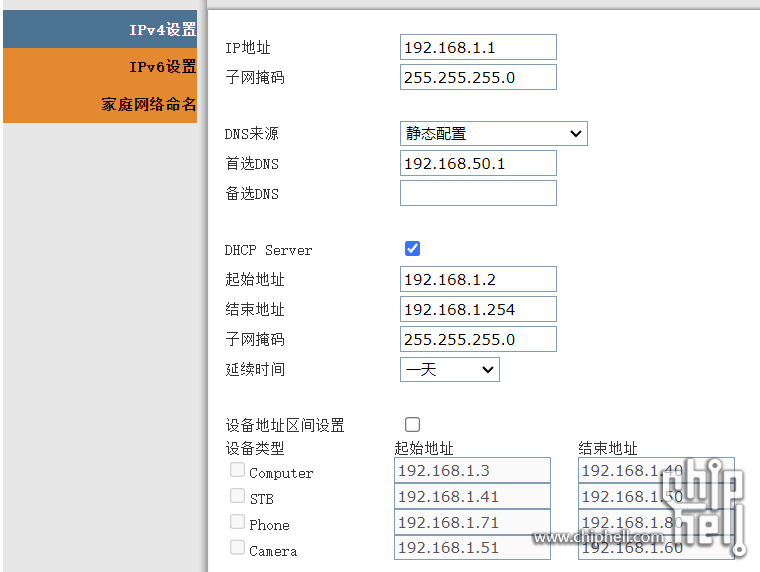Click the DHCP 结束地址 field 192.168.1.254

pos(478,309)
